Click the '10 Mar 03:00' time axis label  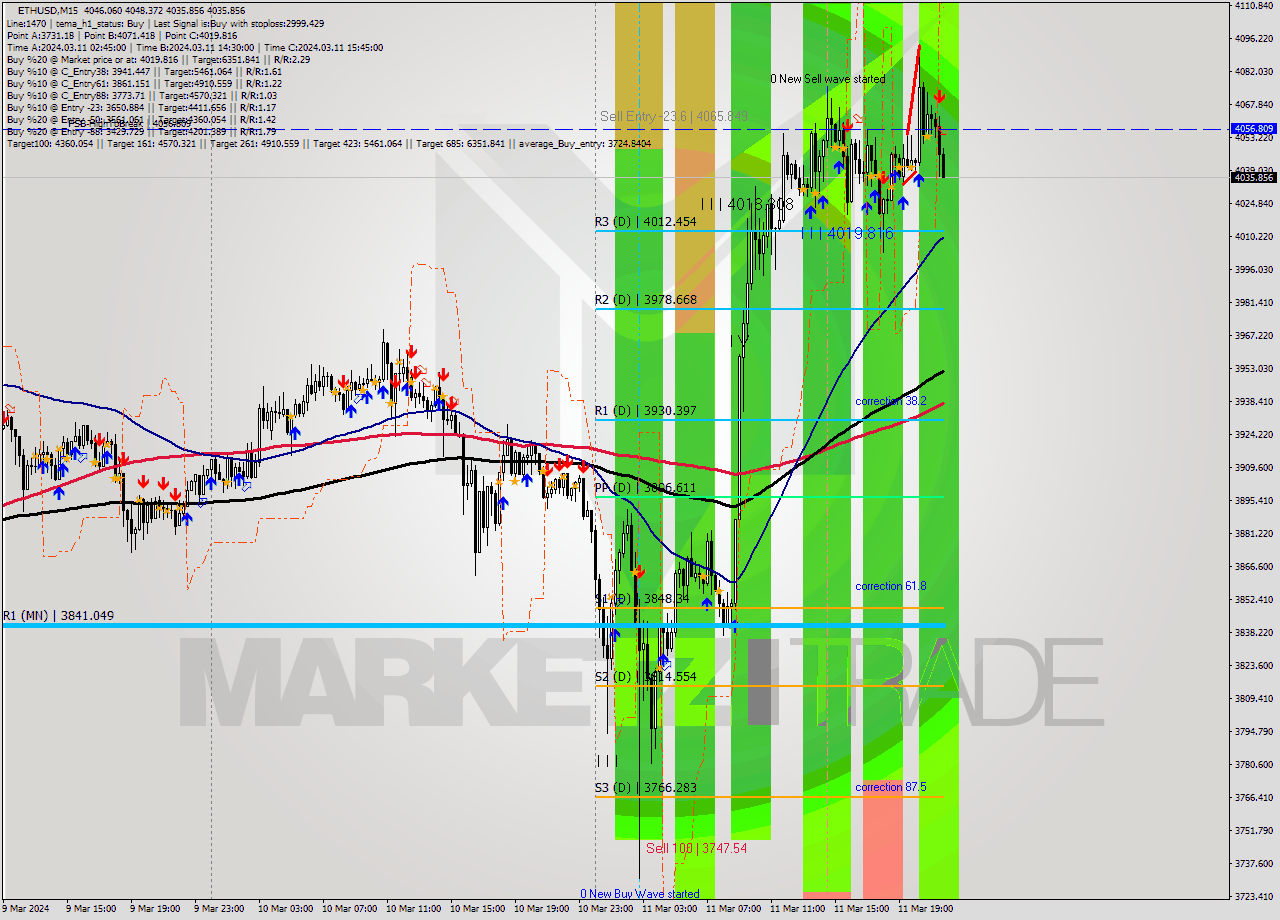click(x=286, y=909)
